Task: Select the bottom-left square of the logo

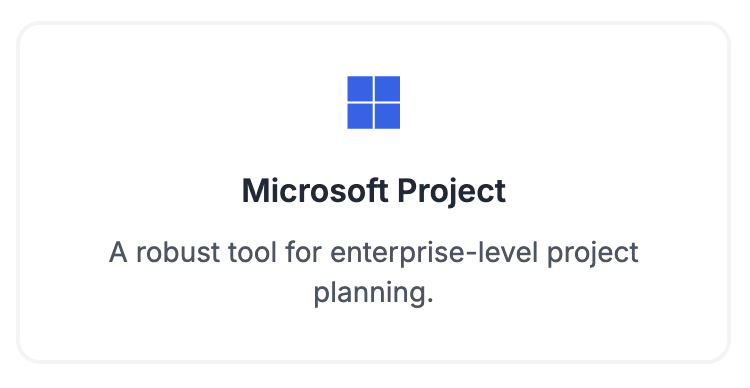Action: pos(360,116)
